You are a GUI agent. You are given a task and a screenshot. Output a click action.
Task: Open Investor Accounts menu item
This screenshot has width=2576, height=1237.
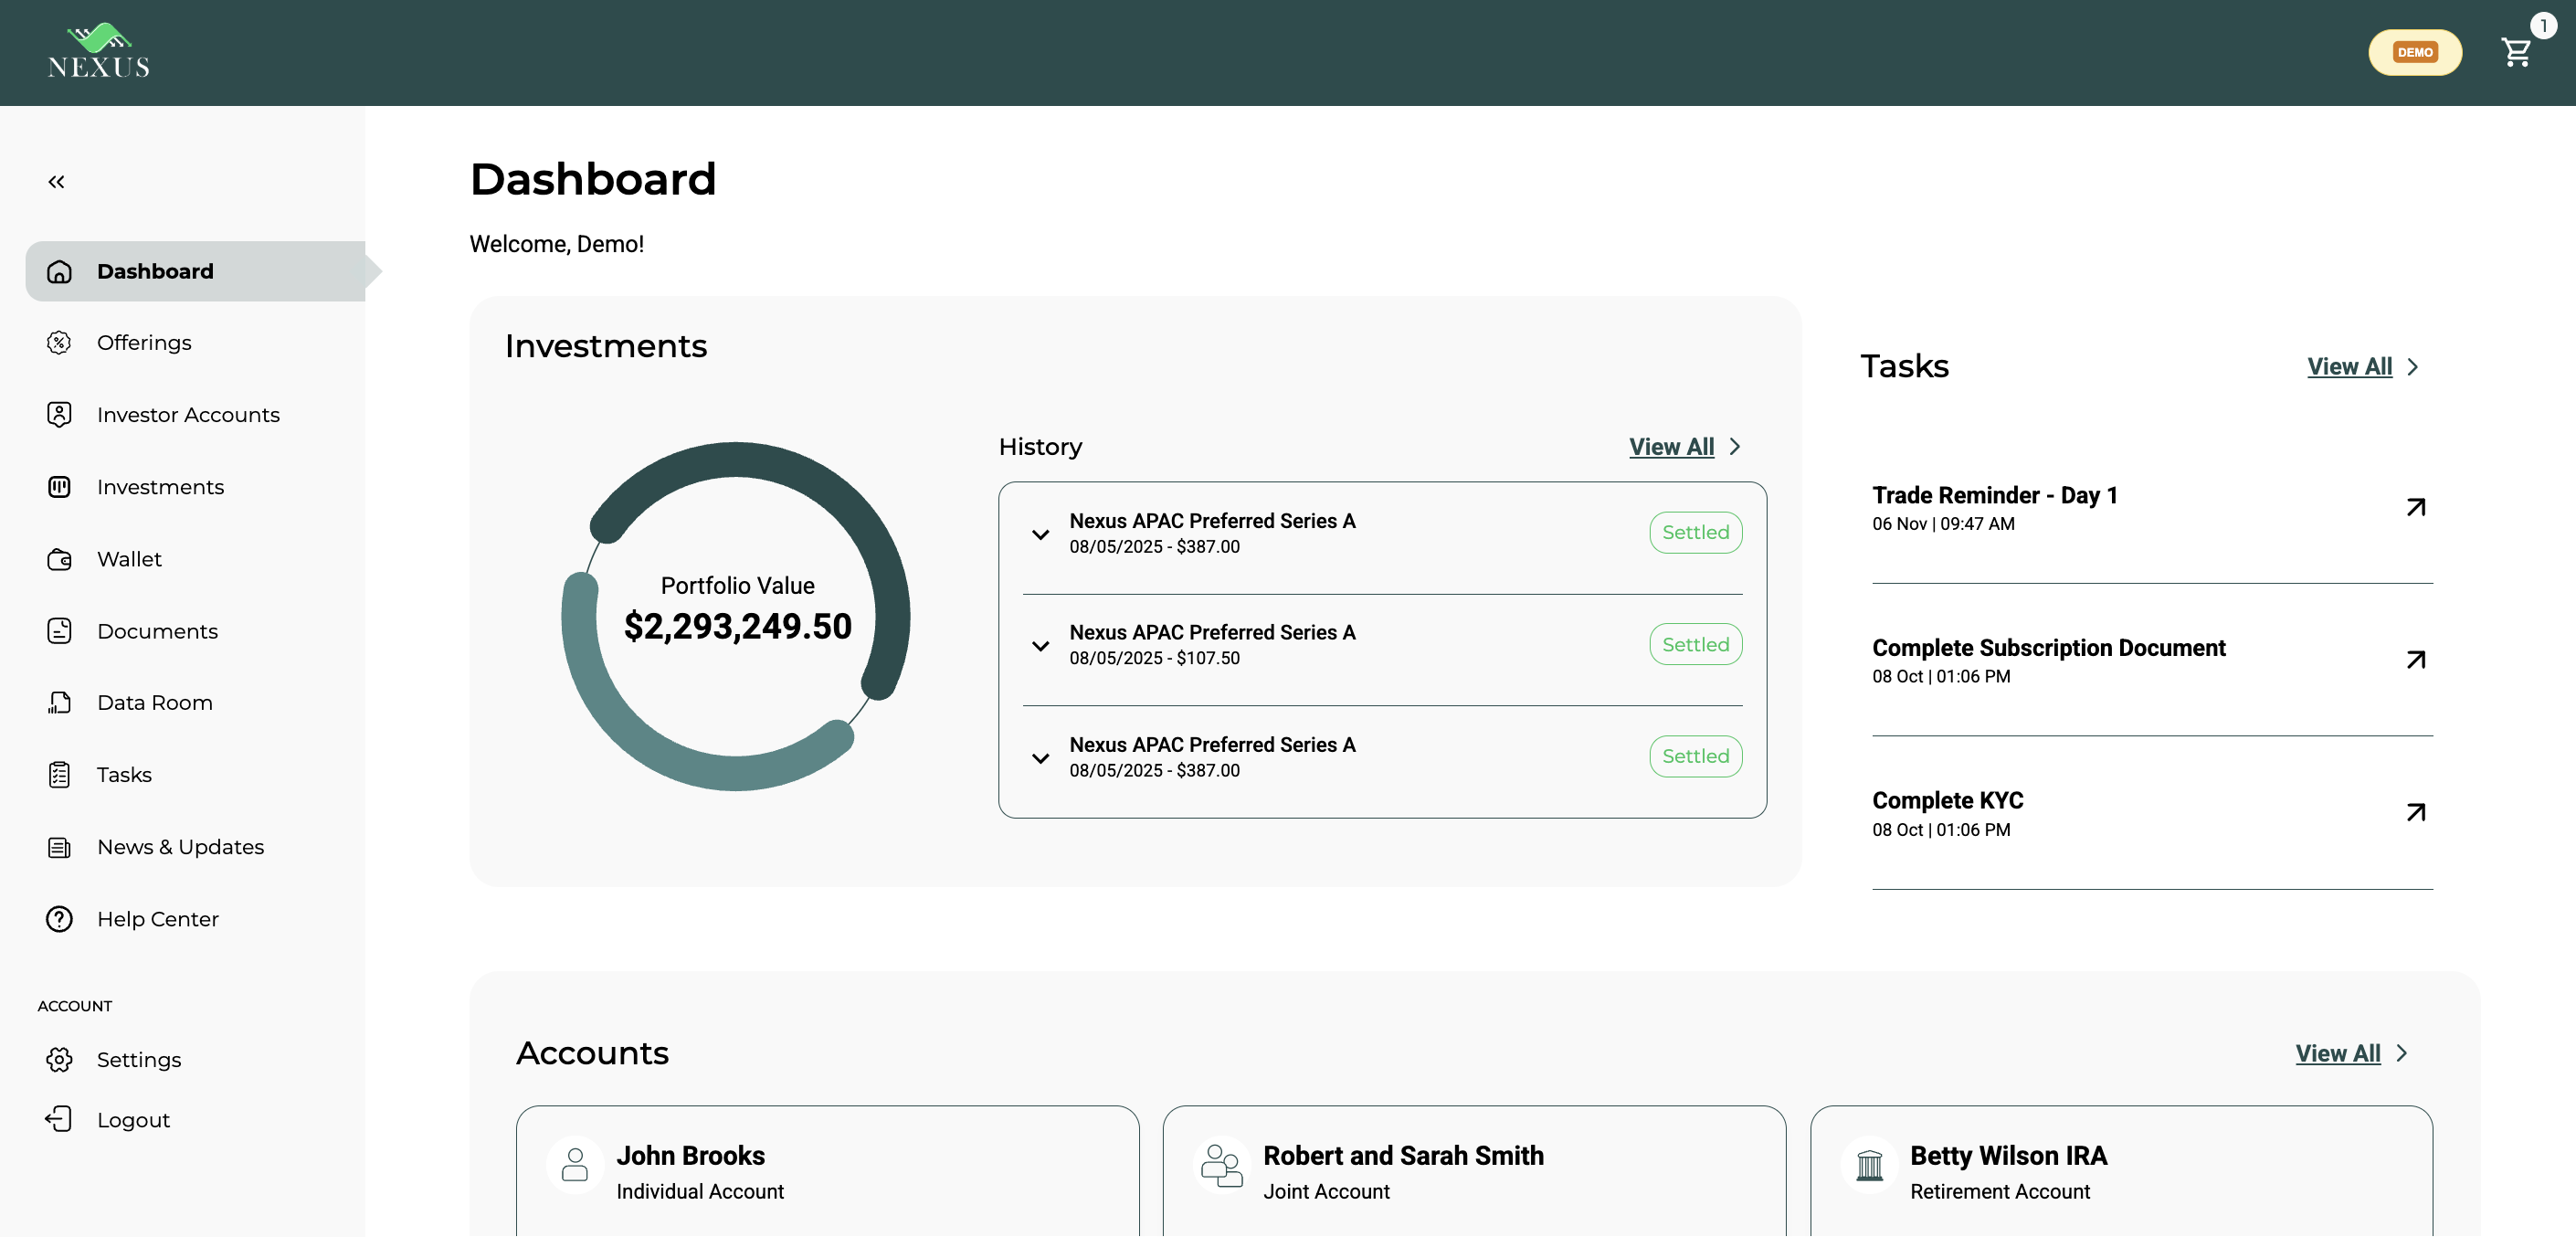pyautogui.click(x=188, y=415)
